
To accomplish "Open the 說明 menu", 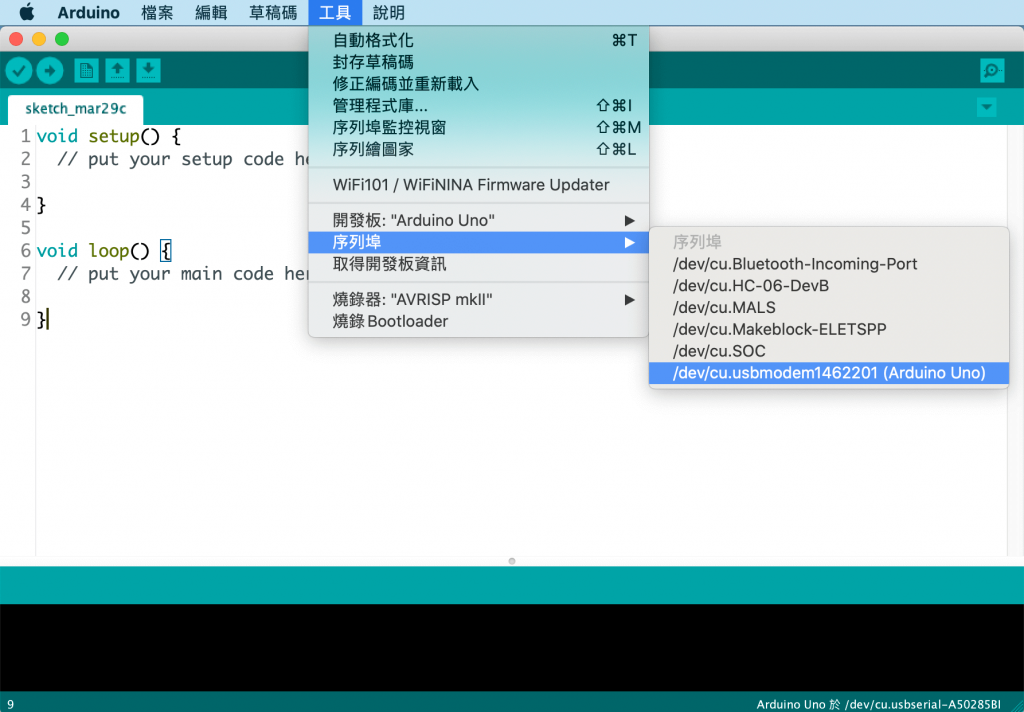I will (389, 12).
